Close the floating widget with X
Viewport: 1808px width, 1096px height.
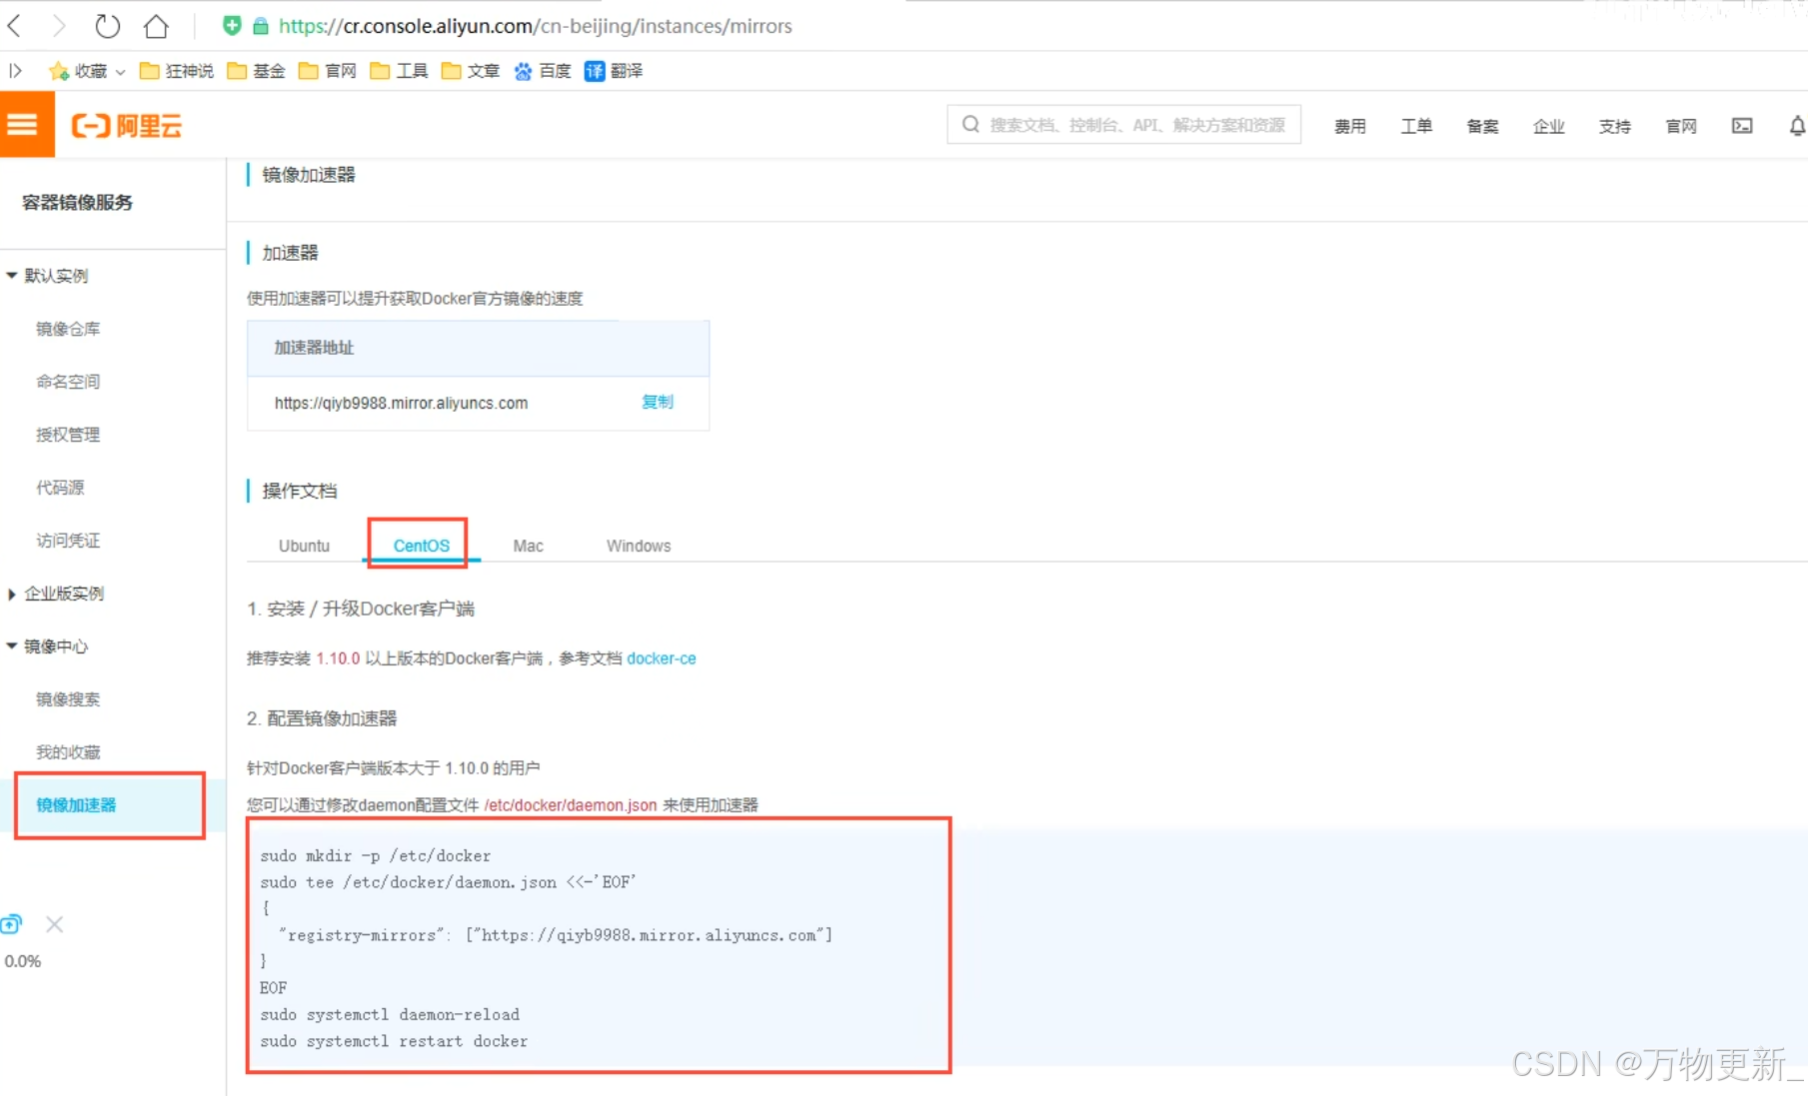pyautogui.click(x=55, y=924)
